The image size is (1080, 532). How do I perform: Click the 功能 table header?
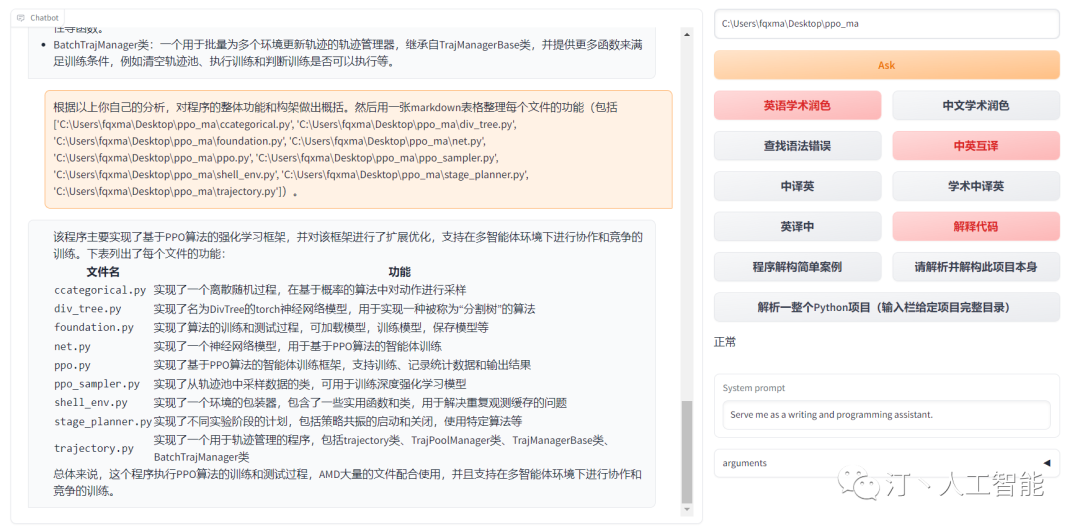[x=399, y=272]
